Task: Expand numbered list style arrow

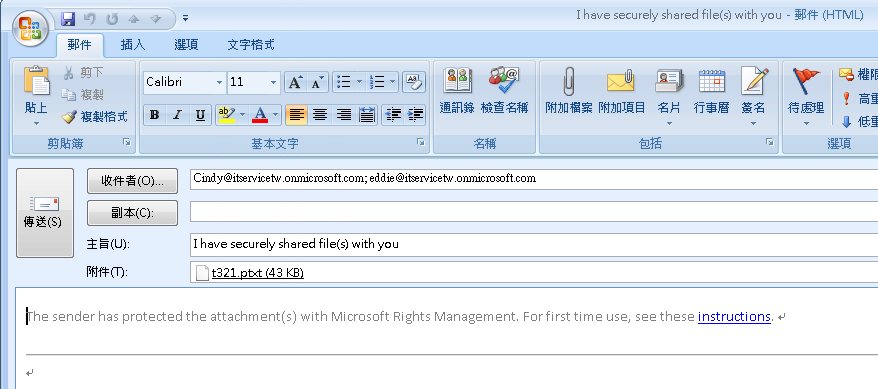Action: [393, 83]
